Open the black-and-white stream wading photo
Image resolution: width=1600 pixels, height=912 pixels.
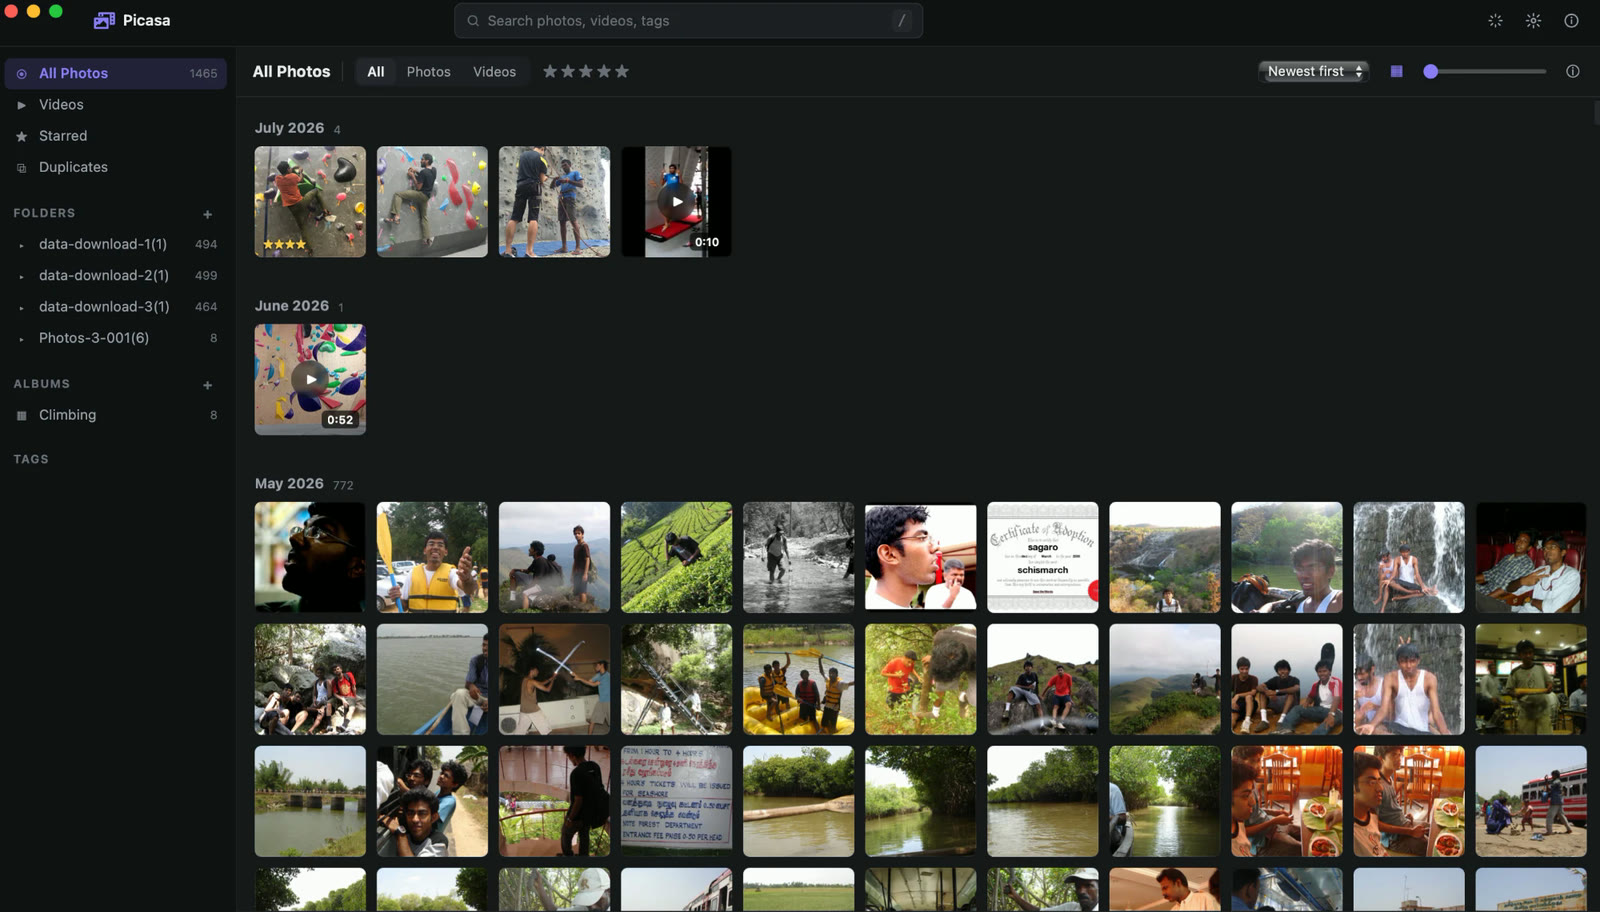click(x=798, y=557)
